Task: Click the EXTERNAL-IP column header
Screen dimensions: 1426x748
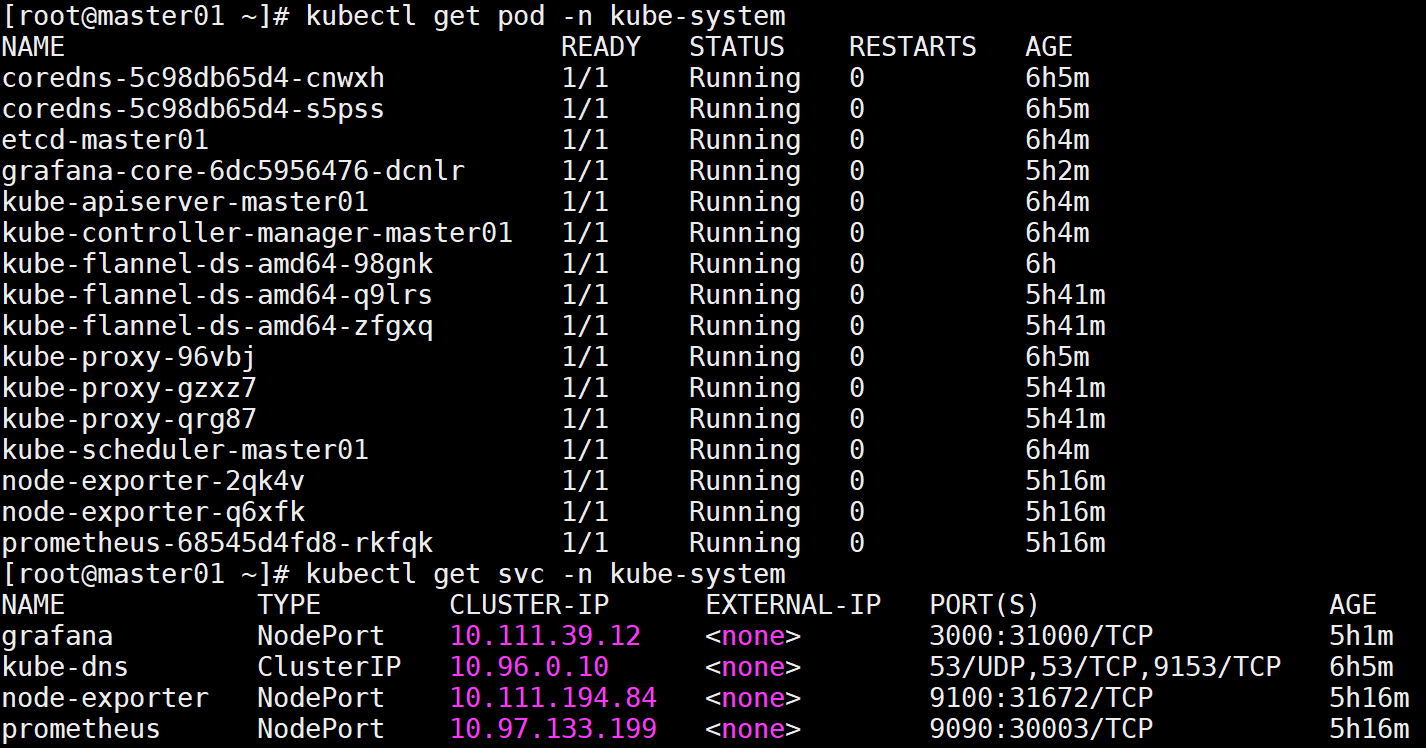Action: [x=793, y=605]
